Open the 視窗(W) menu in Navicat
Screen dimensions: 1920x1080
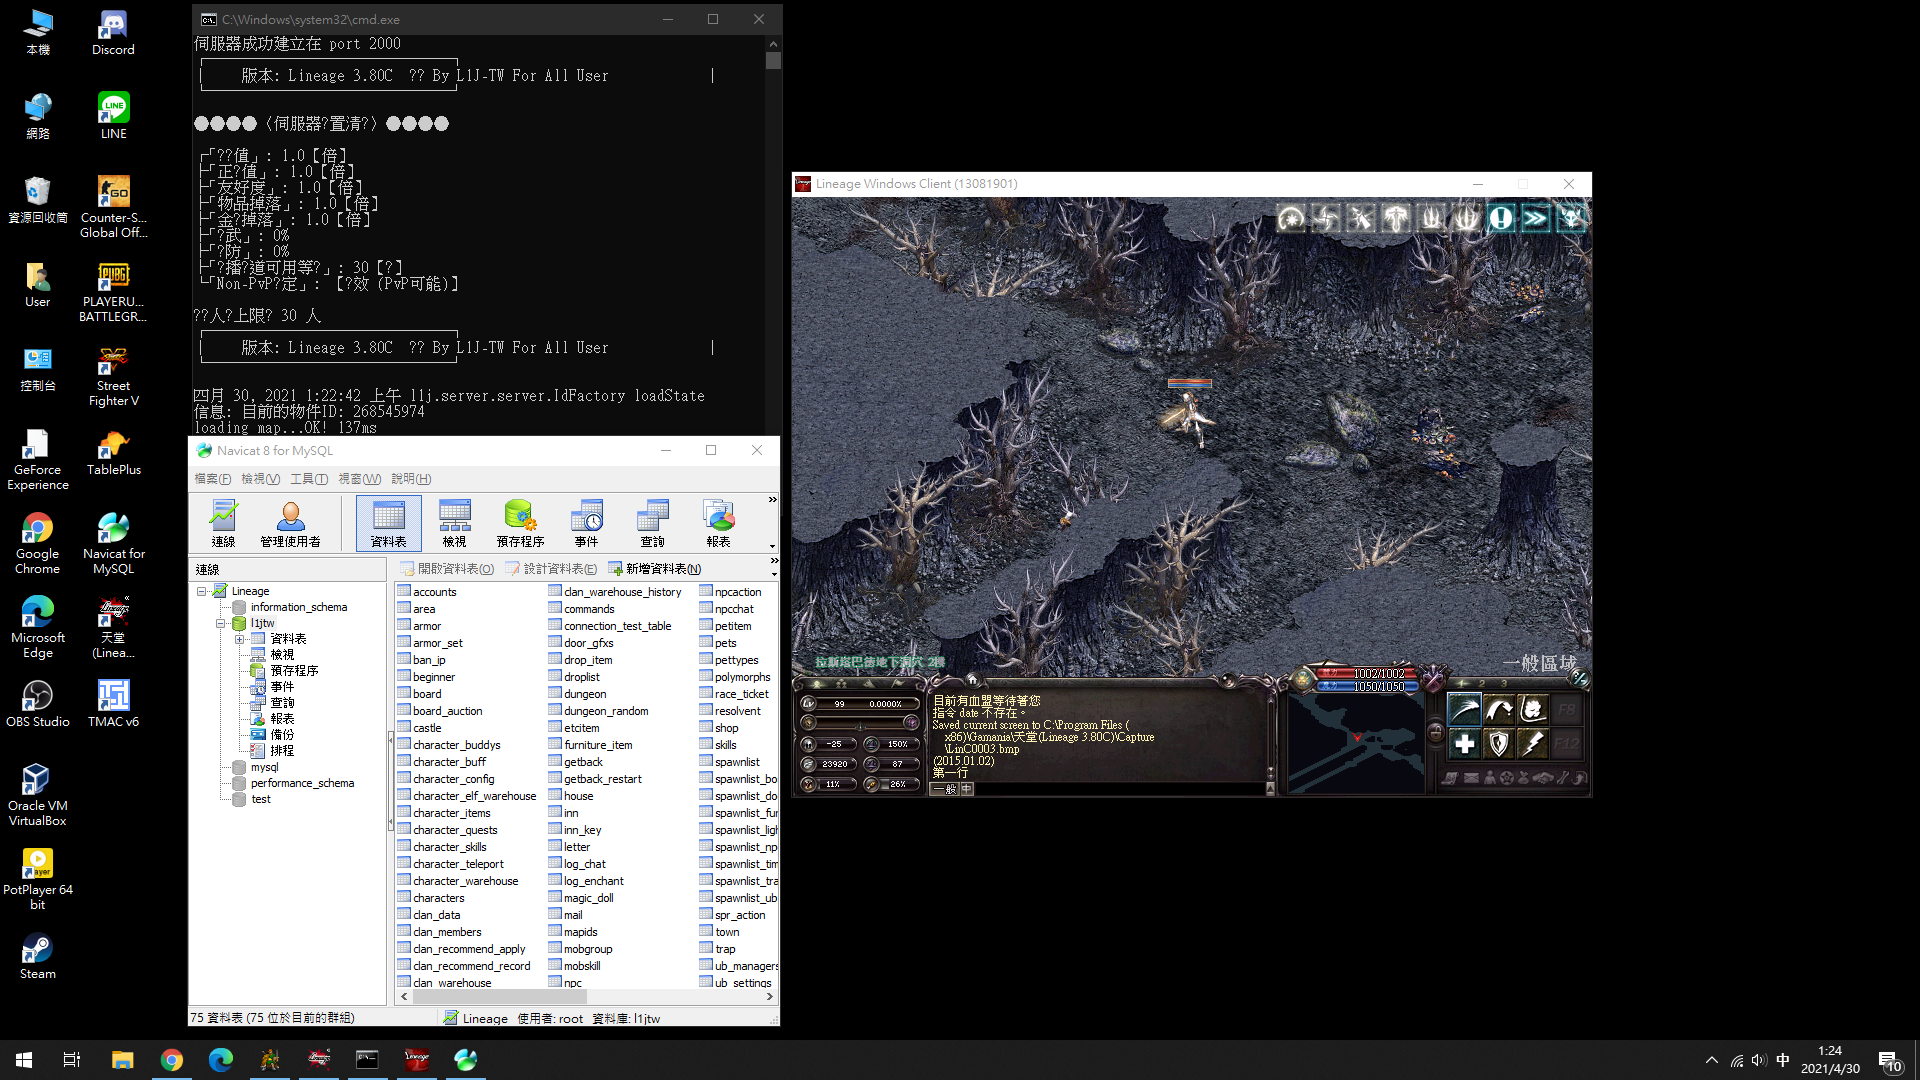359,479
